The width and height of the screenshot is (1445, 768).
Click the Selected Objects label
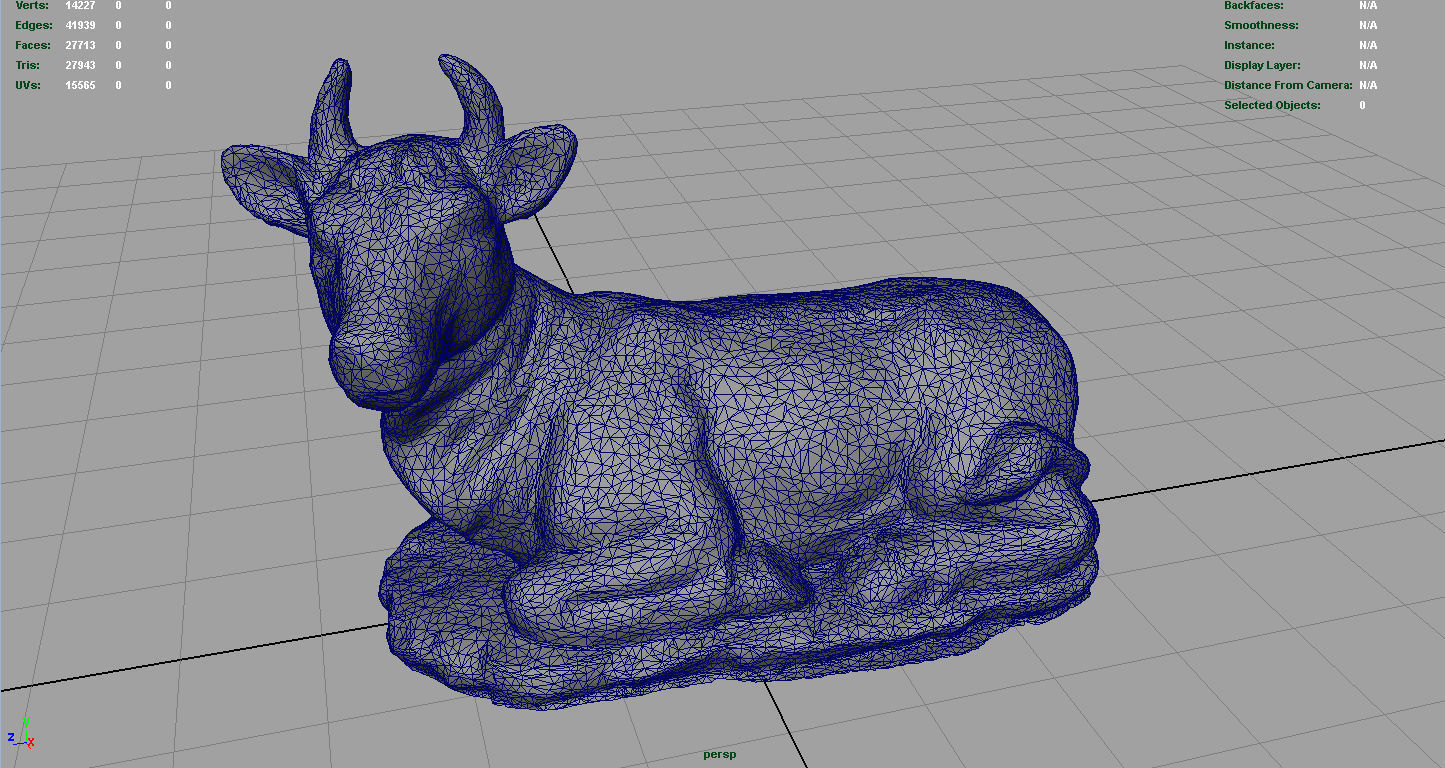(x=1272, y=105)
